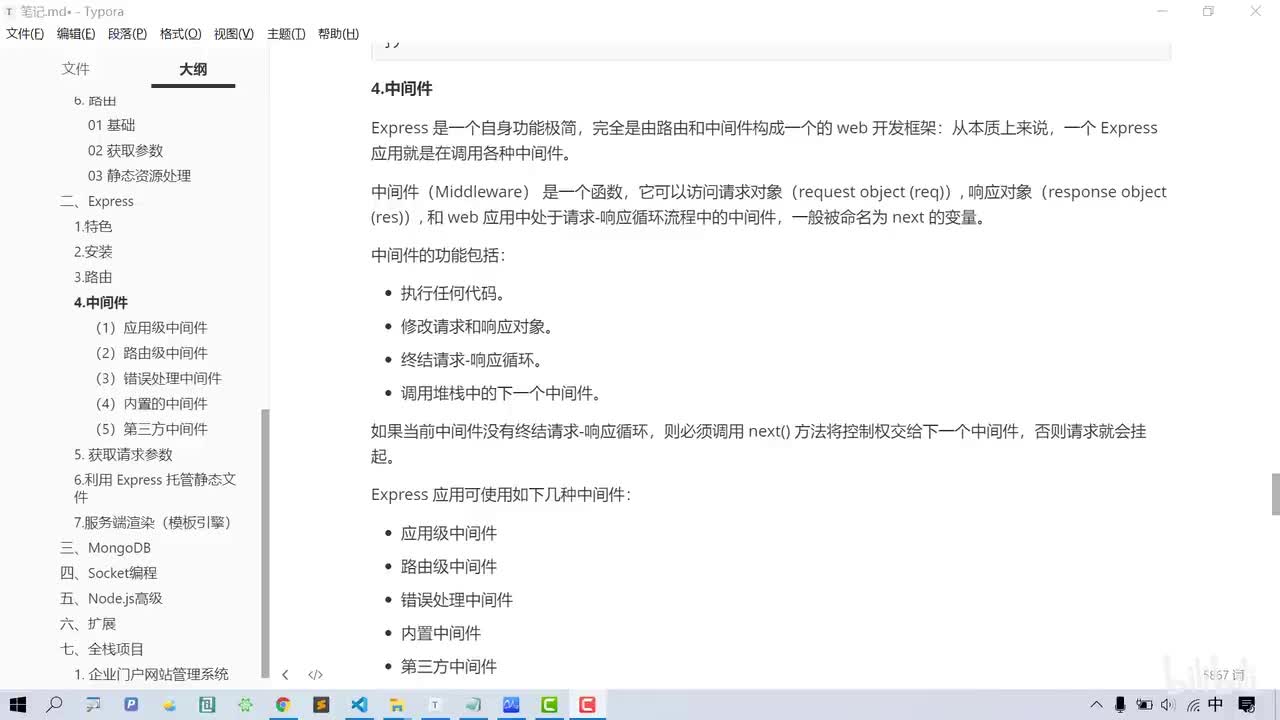Click the bullet 终结请求-响应循环。
The height and width of the screenshot is (720, 1280).
tap(472, 360)
